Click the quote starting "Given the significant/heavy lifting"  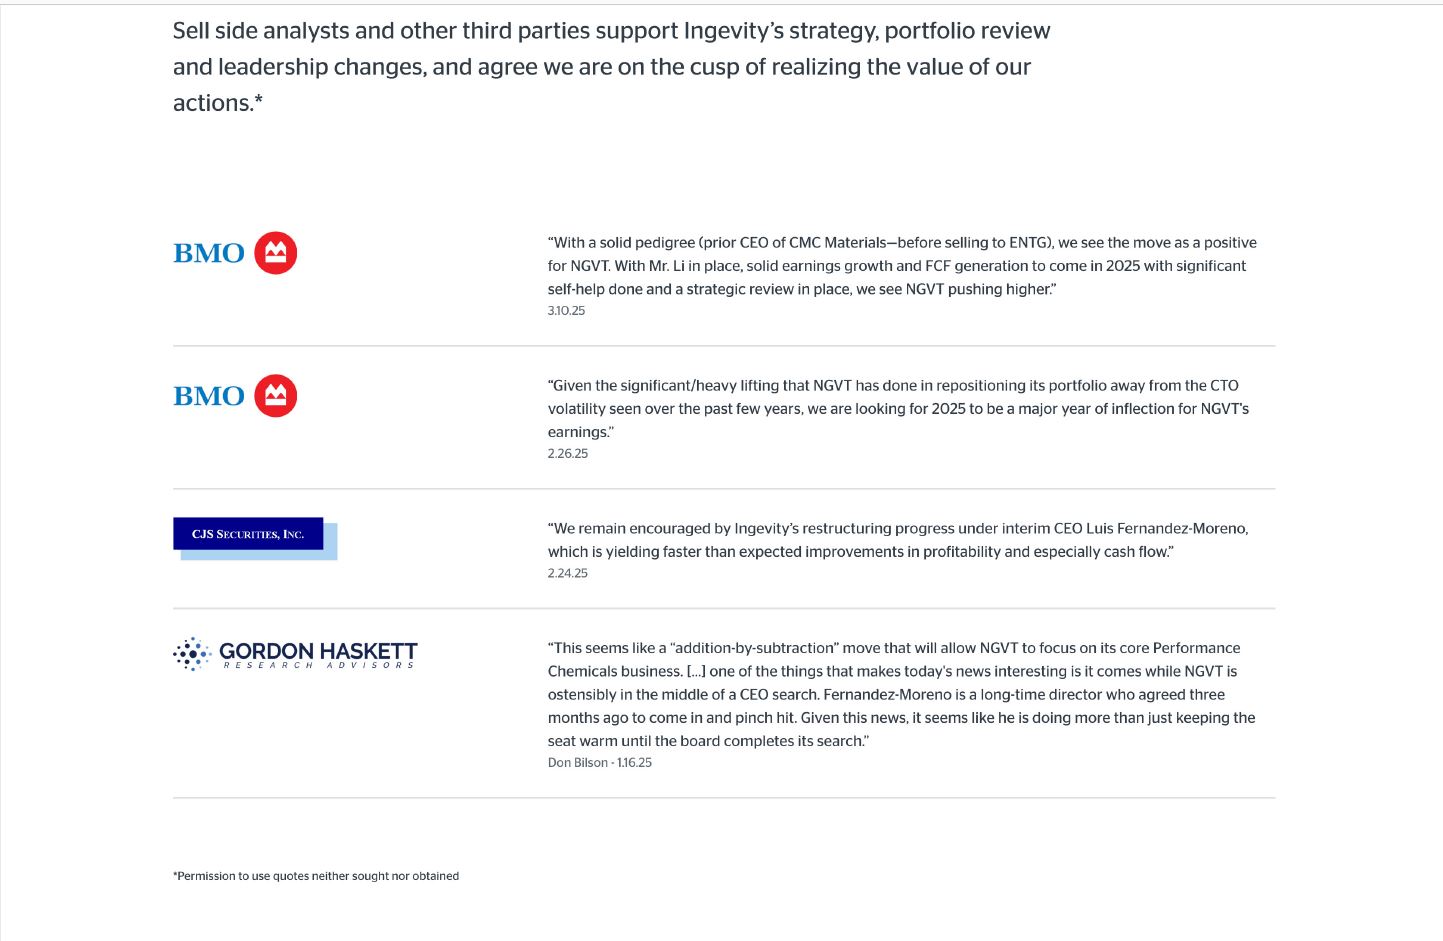click(x=897, y=408)
